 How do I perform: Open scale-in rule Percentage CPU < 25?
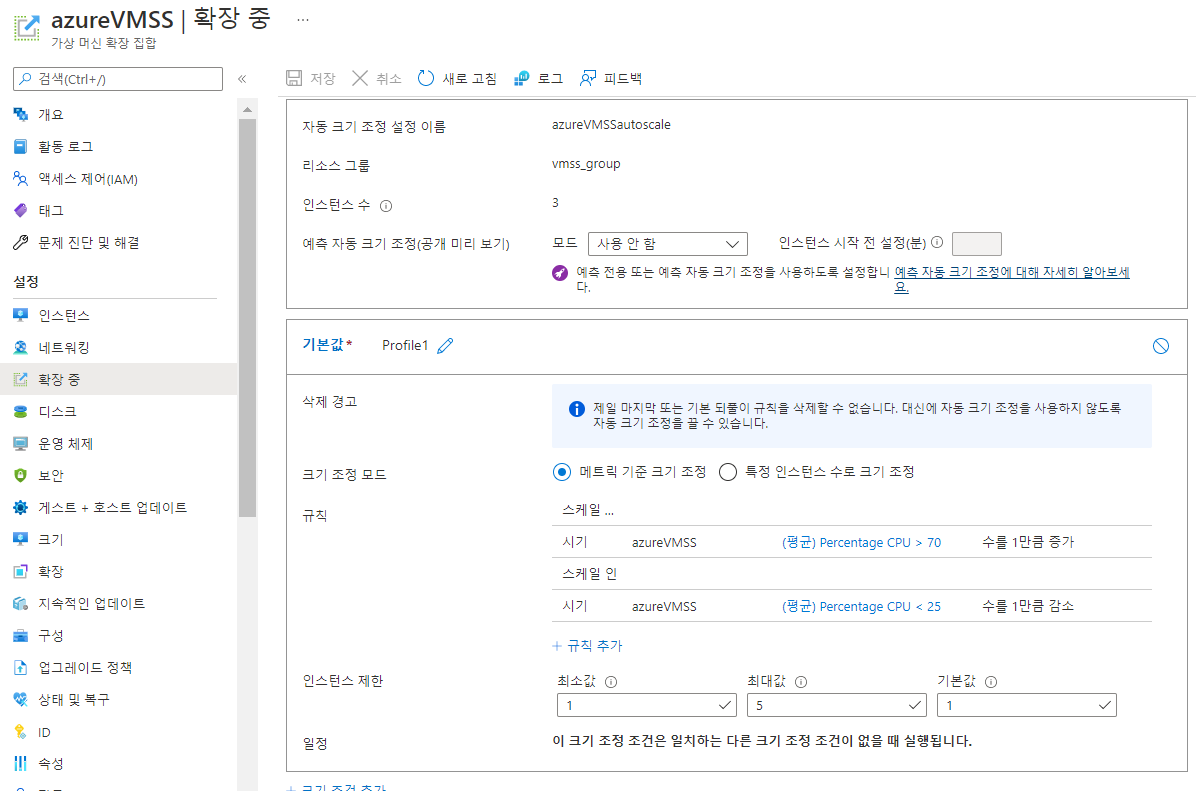click(x=861, y=606)
